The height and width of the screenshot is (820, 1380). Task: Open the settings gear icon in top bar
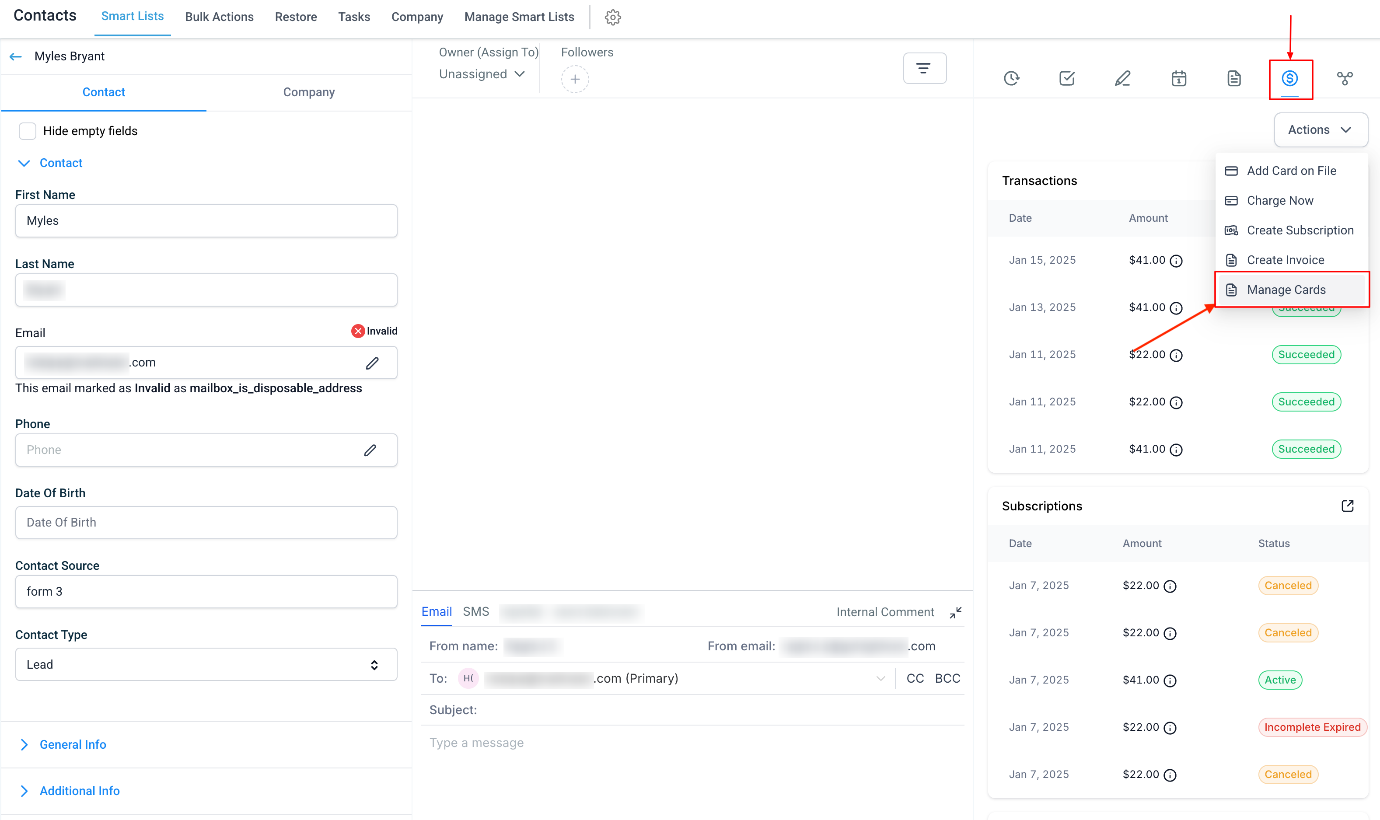[x=614, y=17]
